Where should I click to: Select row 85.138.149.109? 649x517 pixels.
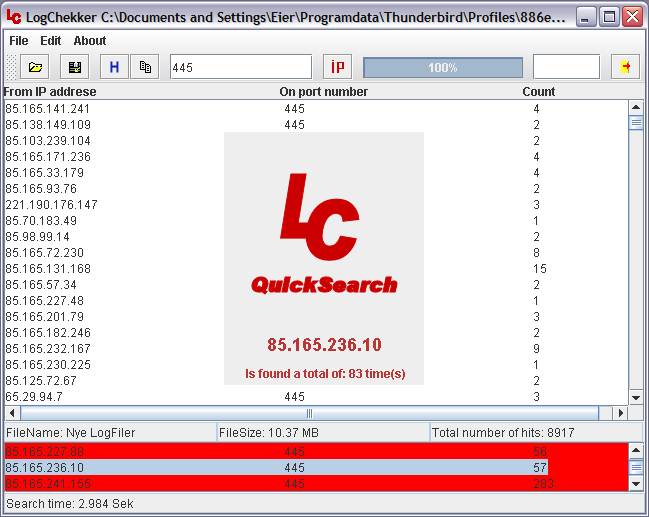click(316, 125)
